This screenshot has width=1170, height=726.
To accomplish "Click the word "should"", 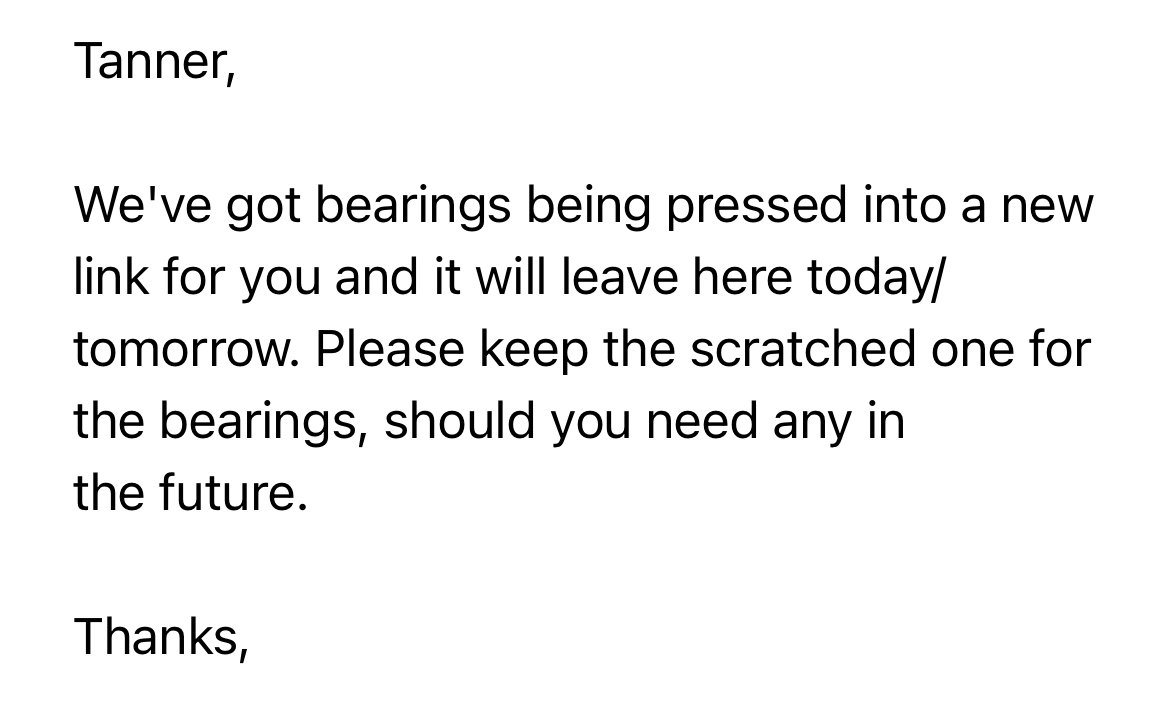I will coord(459,421).
